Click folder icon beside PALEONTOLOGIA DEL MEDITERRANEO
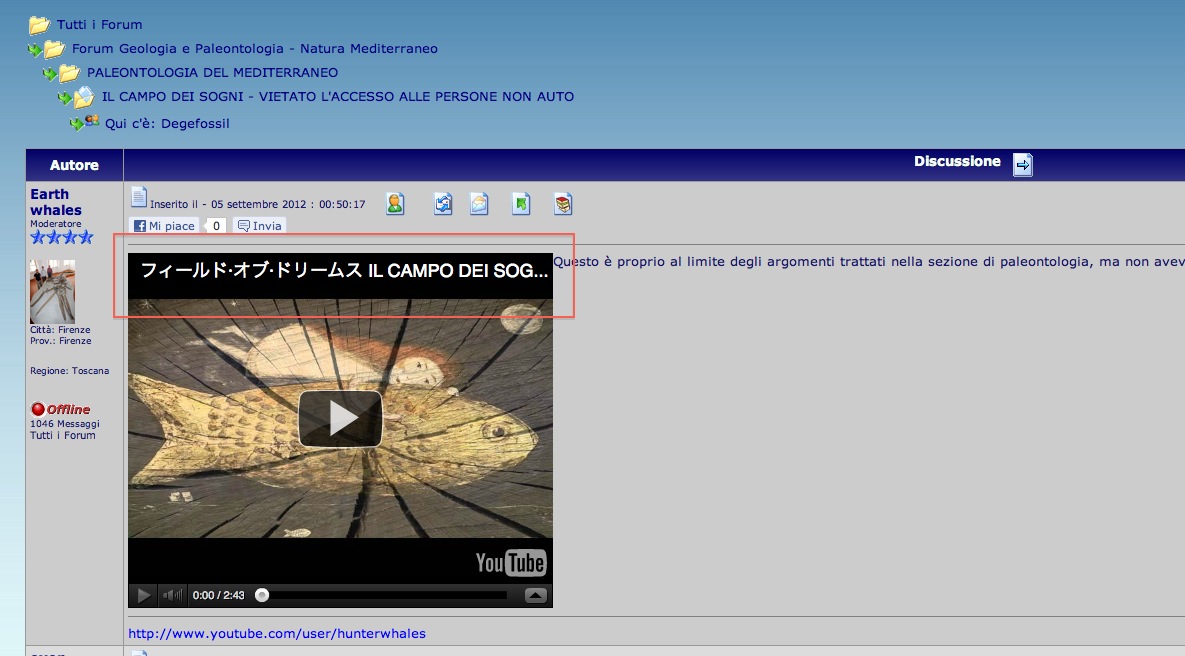1185x656 pixels. pyautogui.click(x=70, y=73)
